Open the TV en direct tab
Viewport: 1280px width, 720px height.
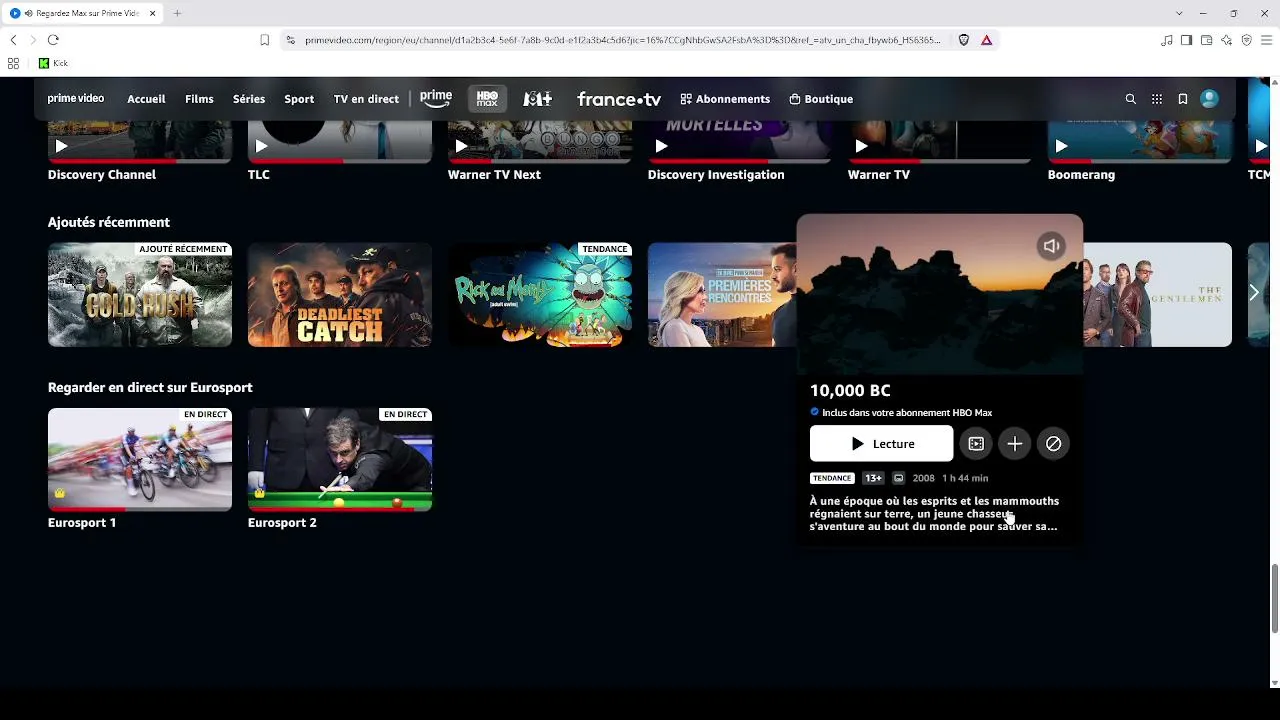pyautogui.click(x=366, y=99)
